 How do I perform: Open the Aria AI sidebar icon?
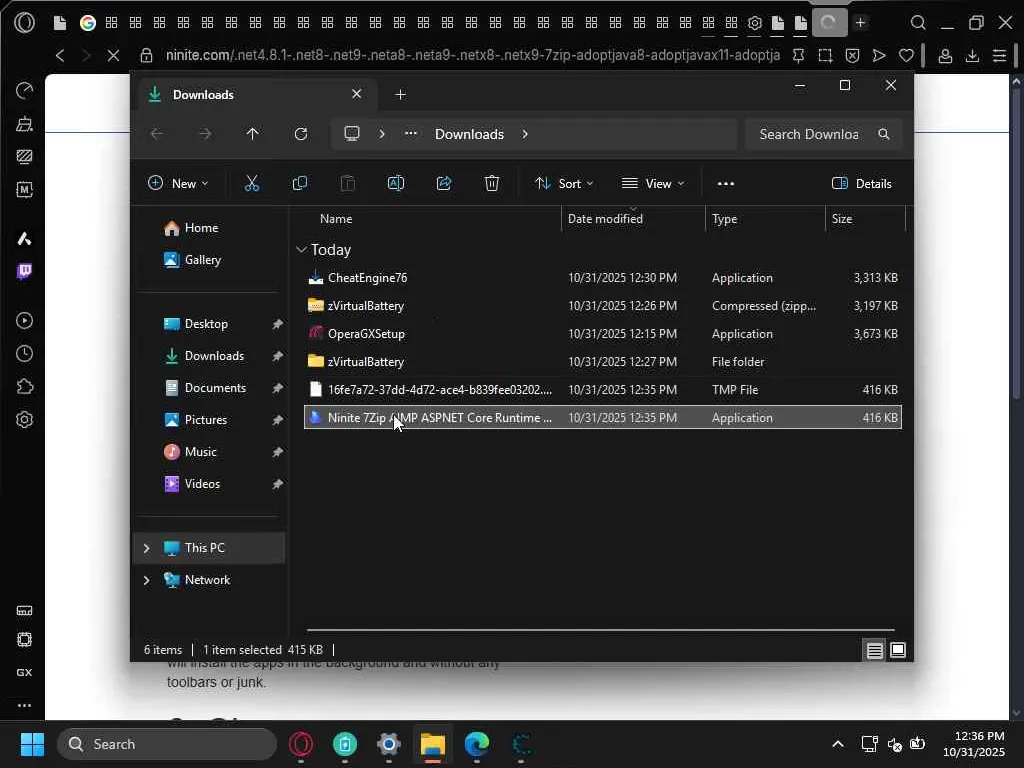24,238
